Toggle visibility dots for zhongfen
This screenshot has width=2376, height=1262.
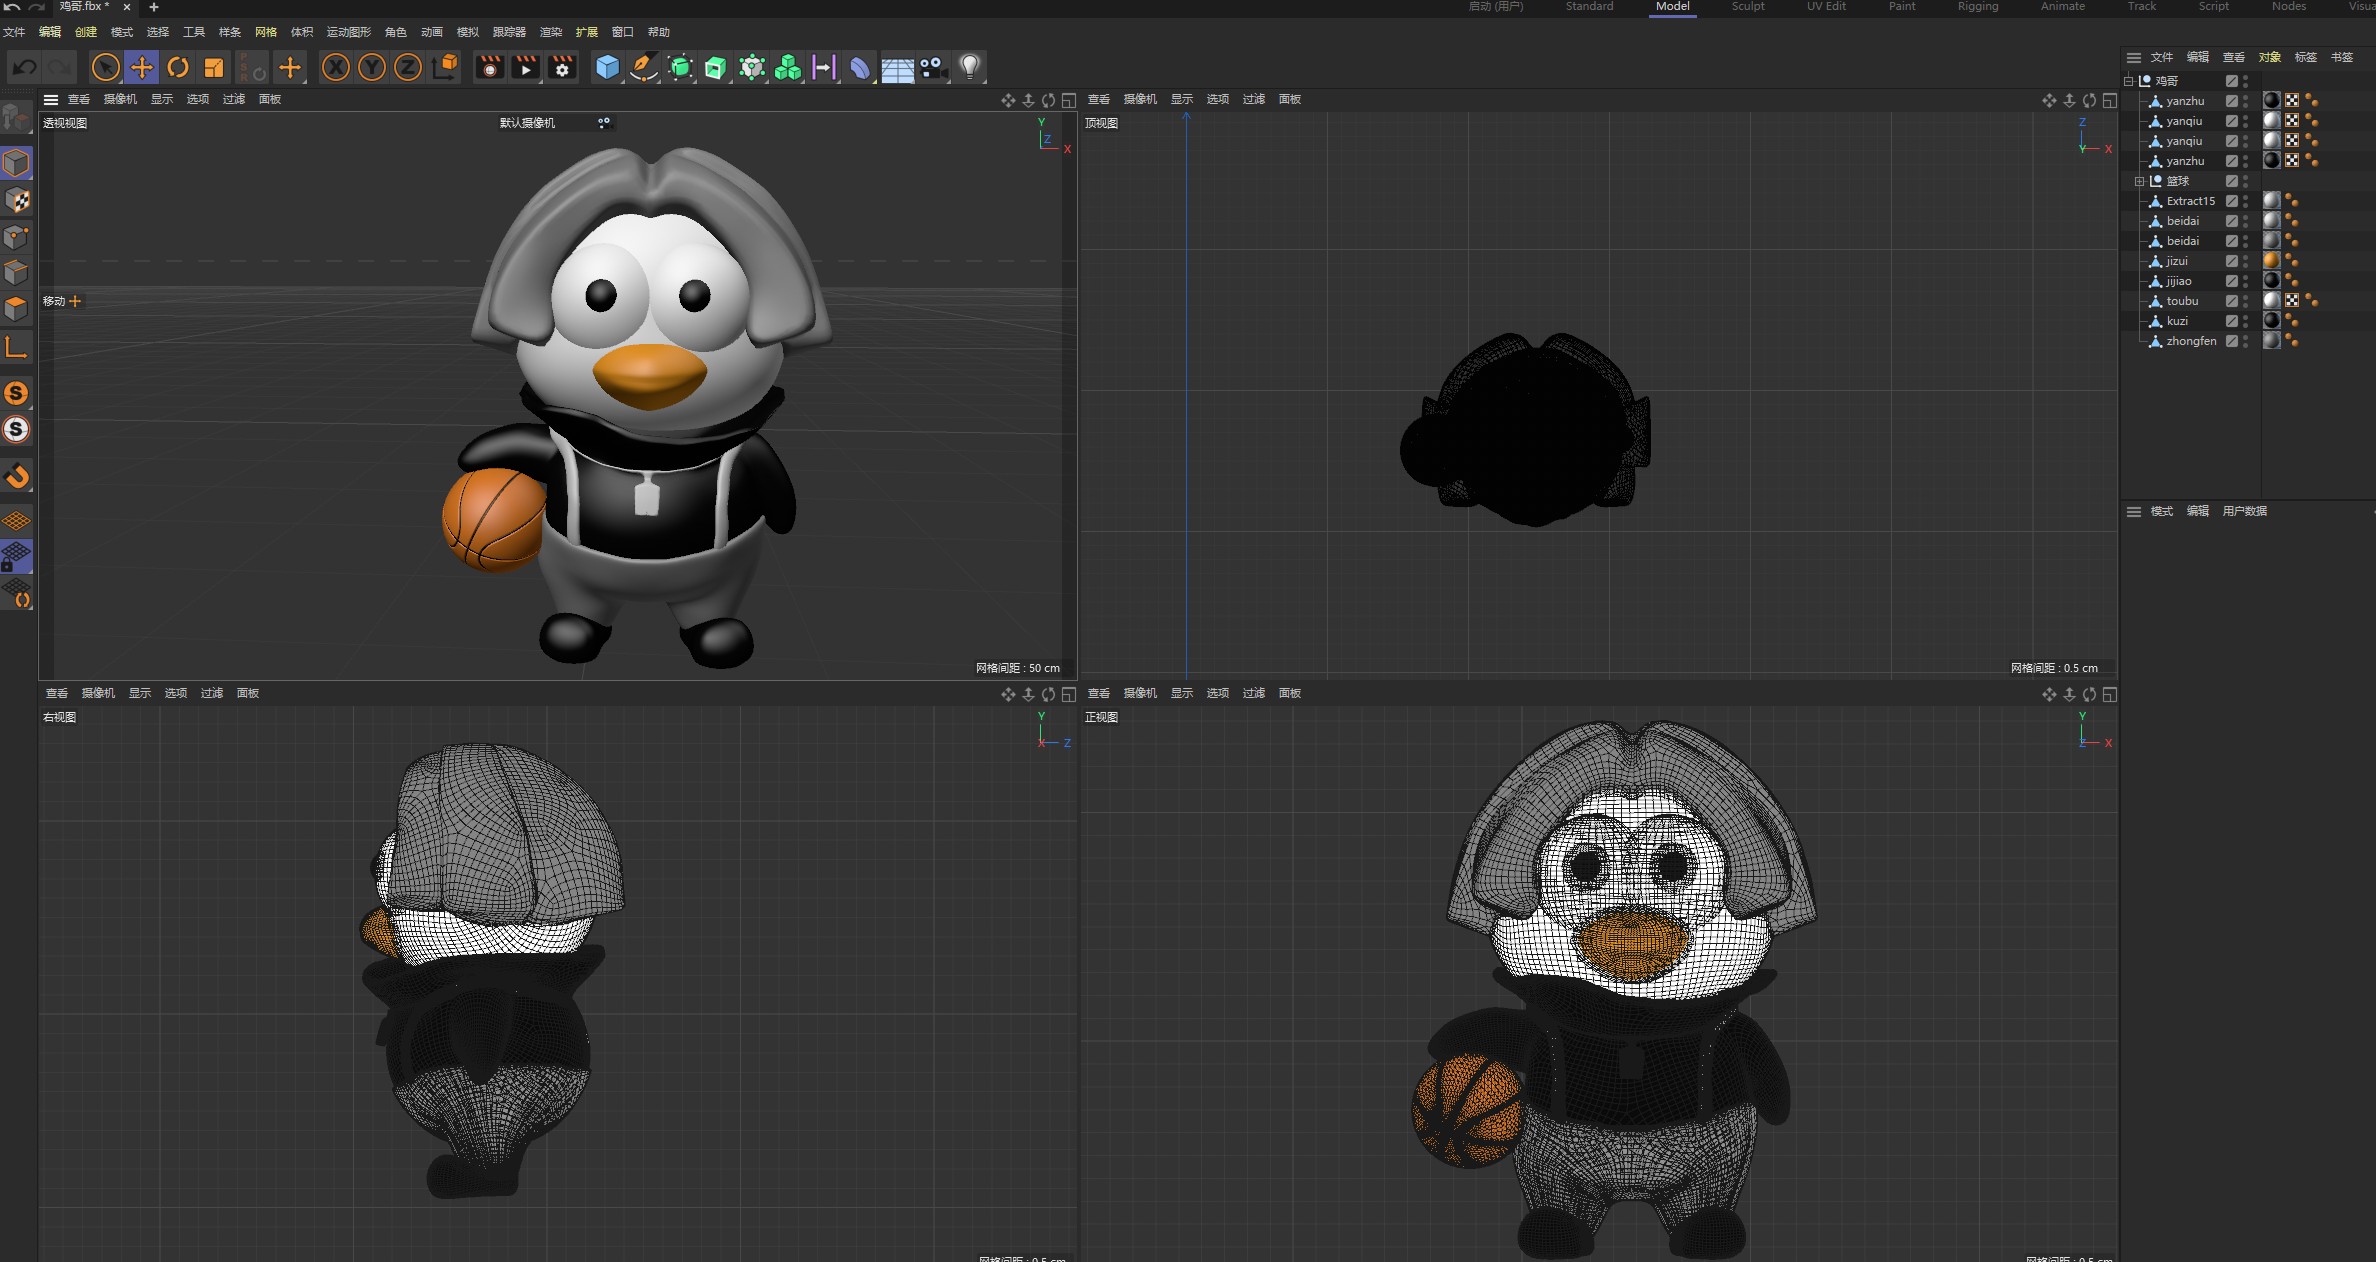tap(2246, 341)
